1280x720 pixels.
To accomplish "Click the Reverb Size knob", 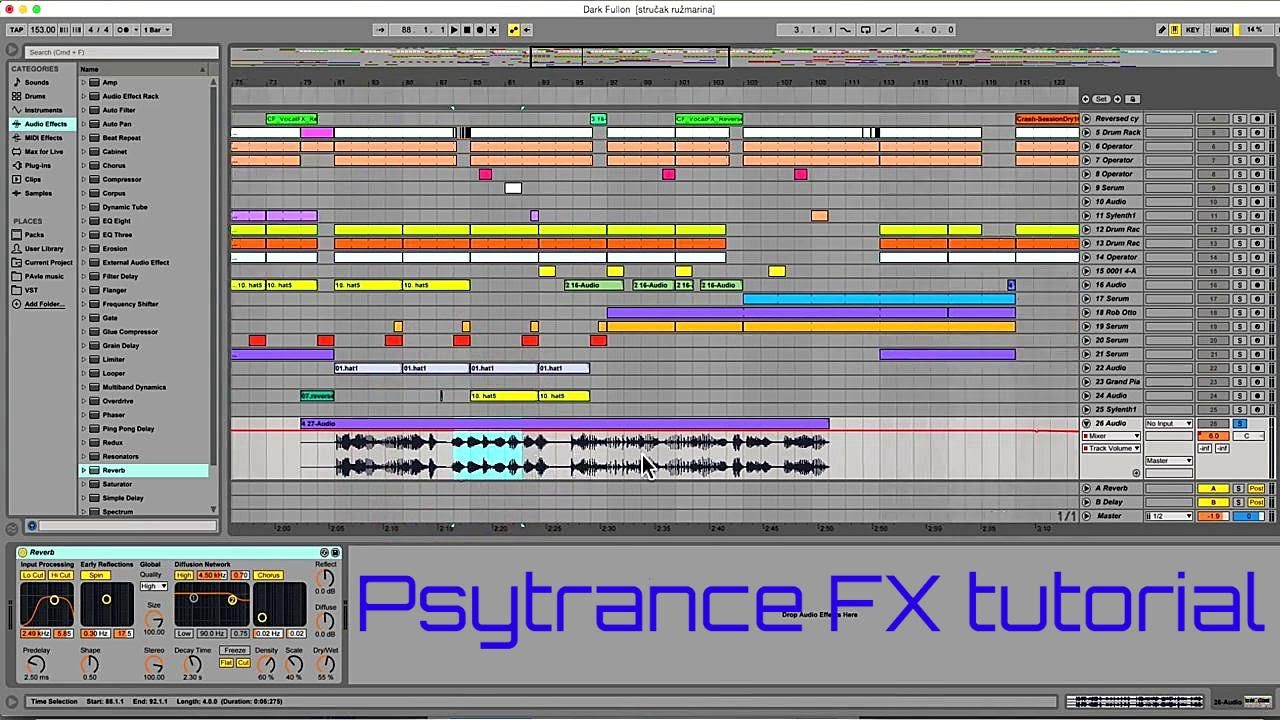I will point(154,620).
